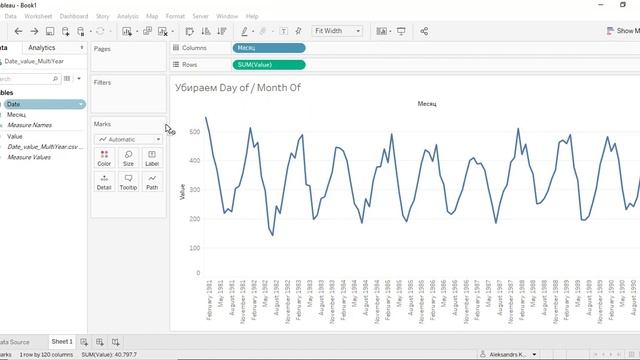Open the Window menu
Screen dimensions: 640x360
tap(227, 16)
